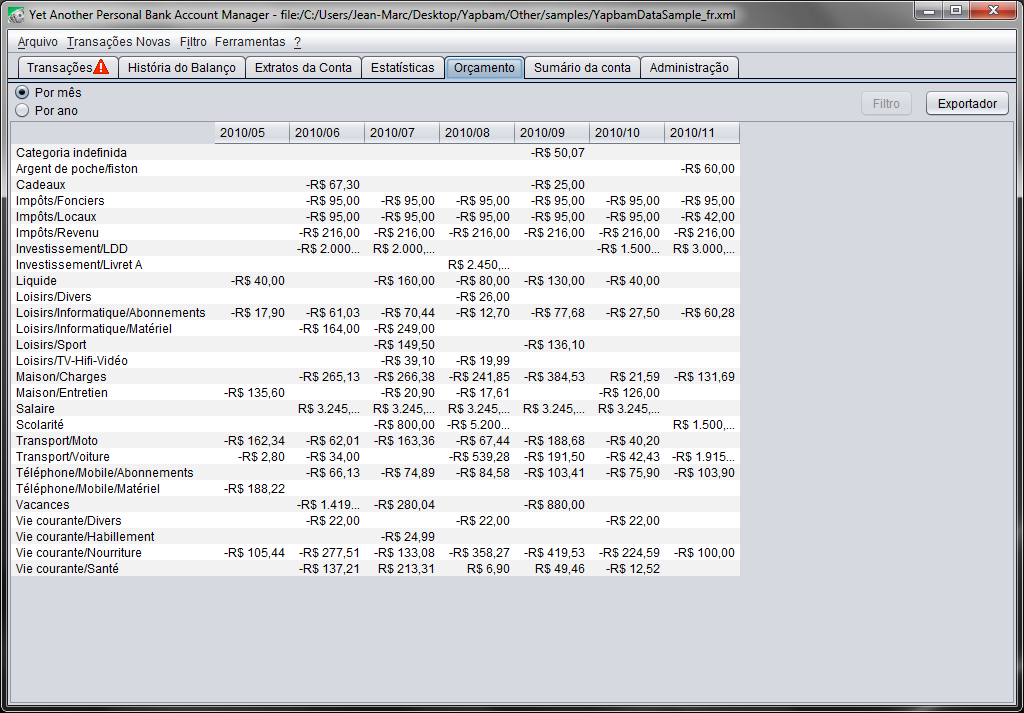
Task: Click the -R$ 67,30 Cadeaux cell
Action: (x=327, y=185)
